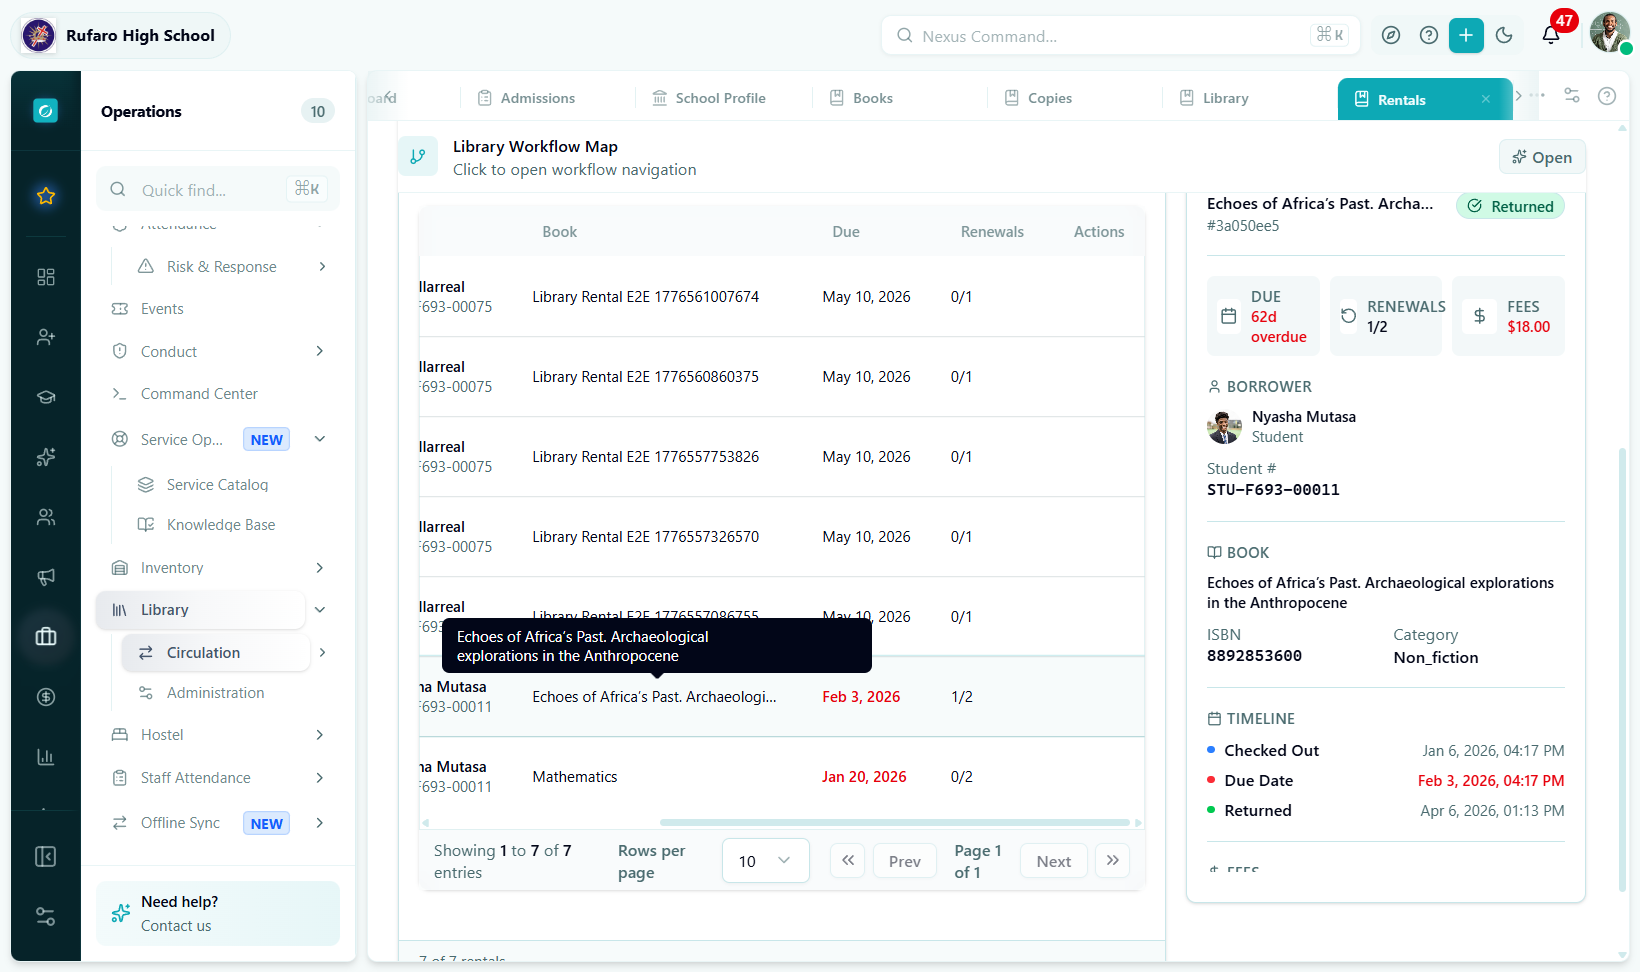Image resolution: width=1640 pixels, height=973 pixels.
Task: Open the sparkles icon in left rail
Action: [46, 457]
